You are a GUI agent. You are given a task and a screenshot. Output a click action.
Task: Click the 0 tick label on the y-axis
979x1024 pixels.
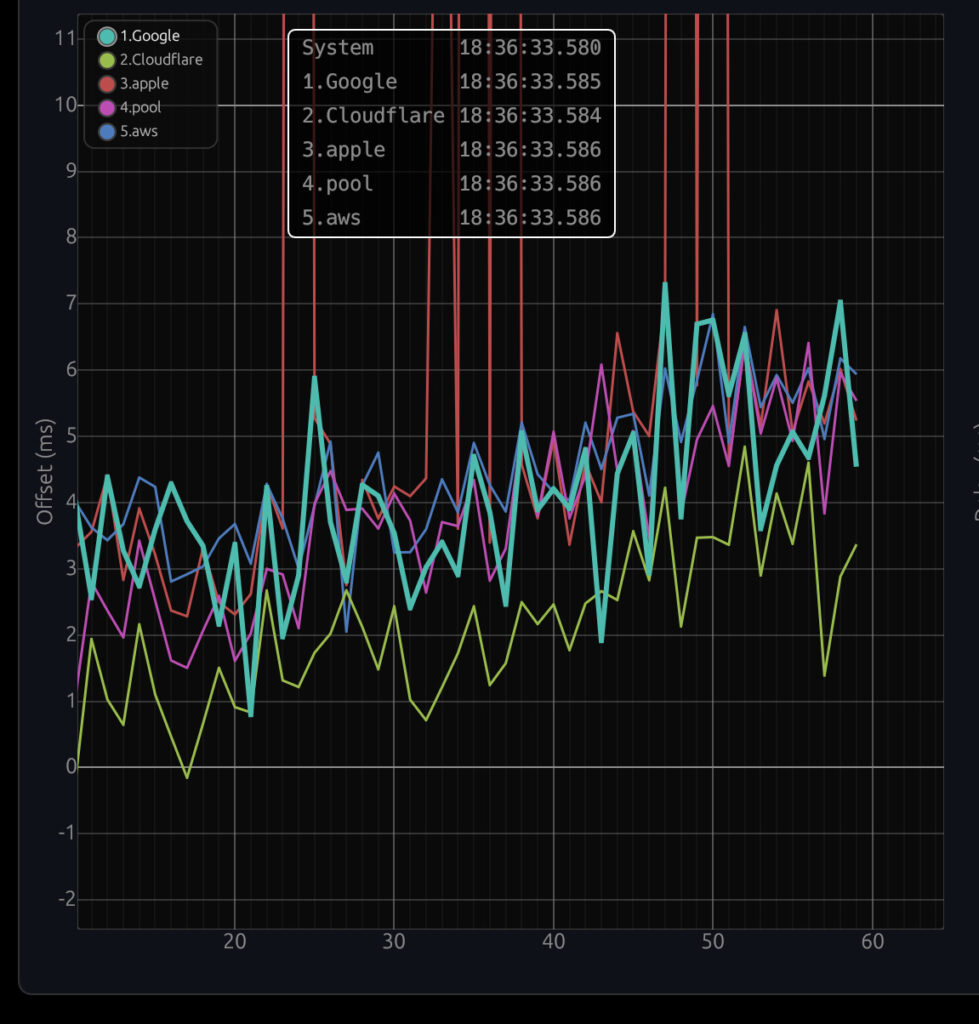pos(70,767)
